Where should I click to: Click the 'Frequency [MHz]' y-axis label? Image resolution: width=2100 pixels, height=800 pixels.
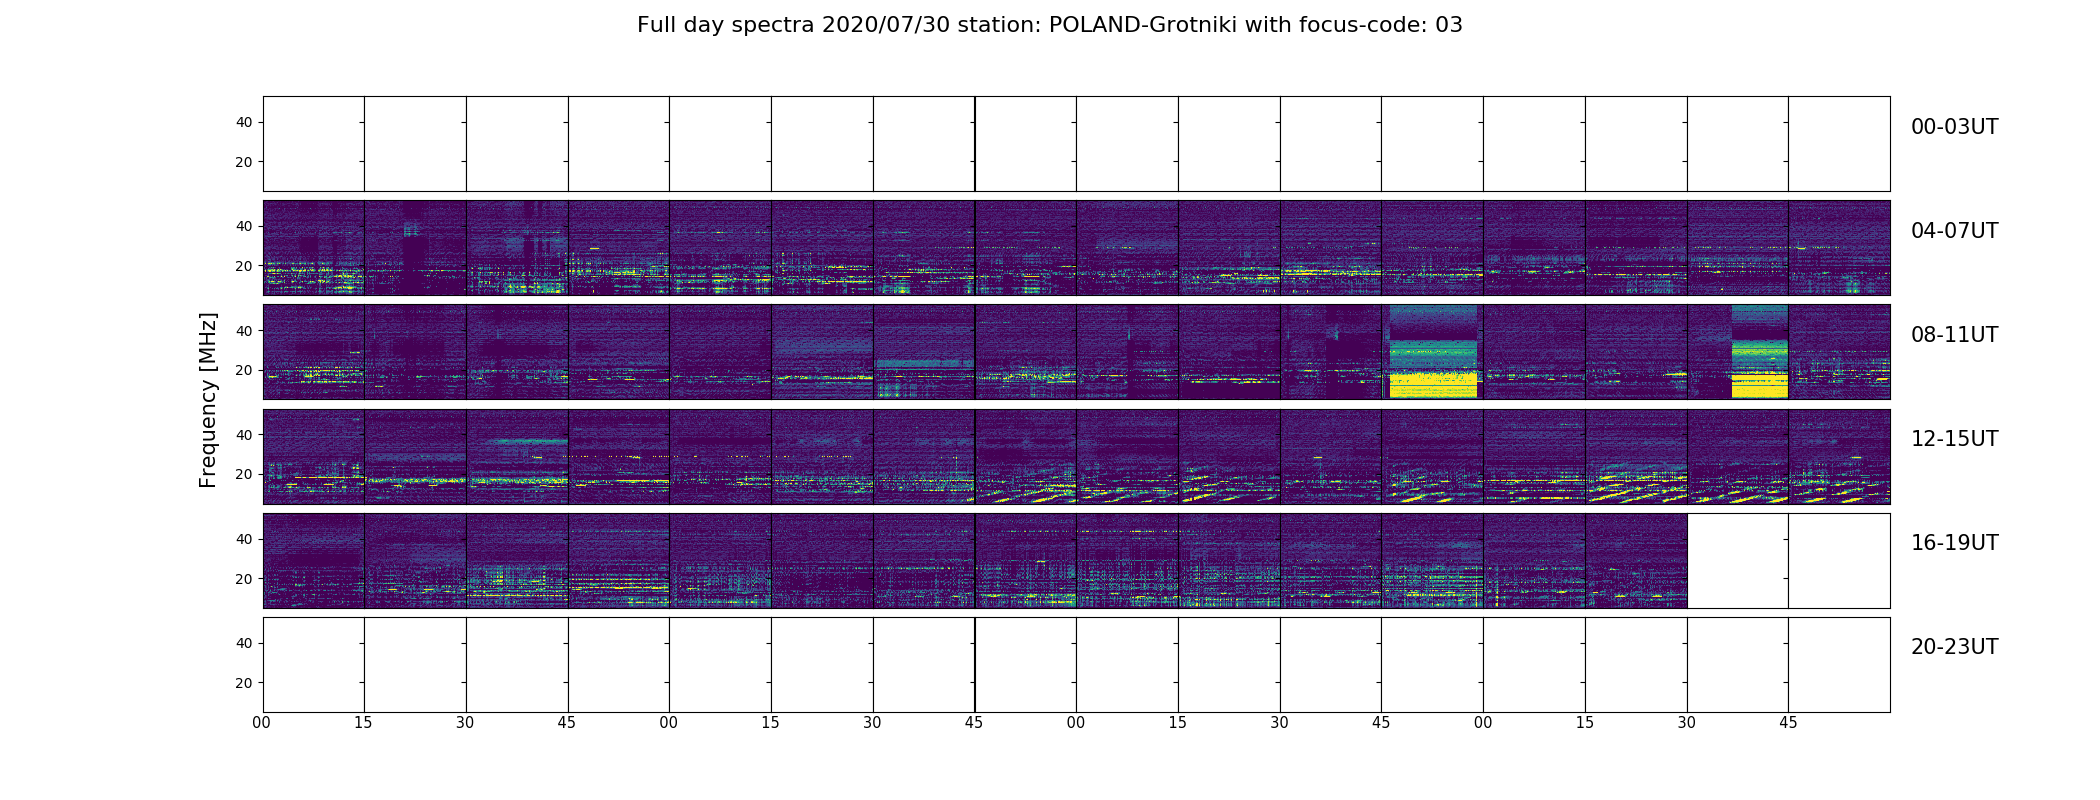click(x=208, y=400)
